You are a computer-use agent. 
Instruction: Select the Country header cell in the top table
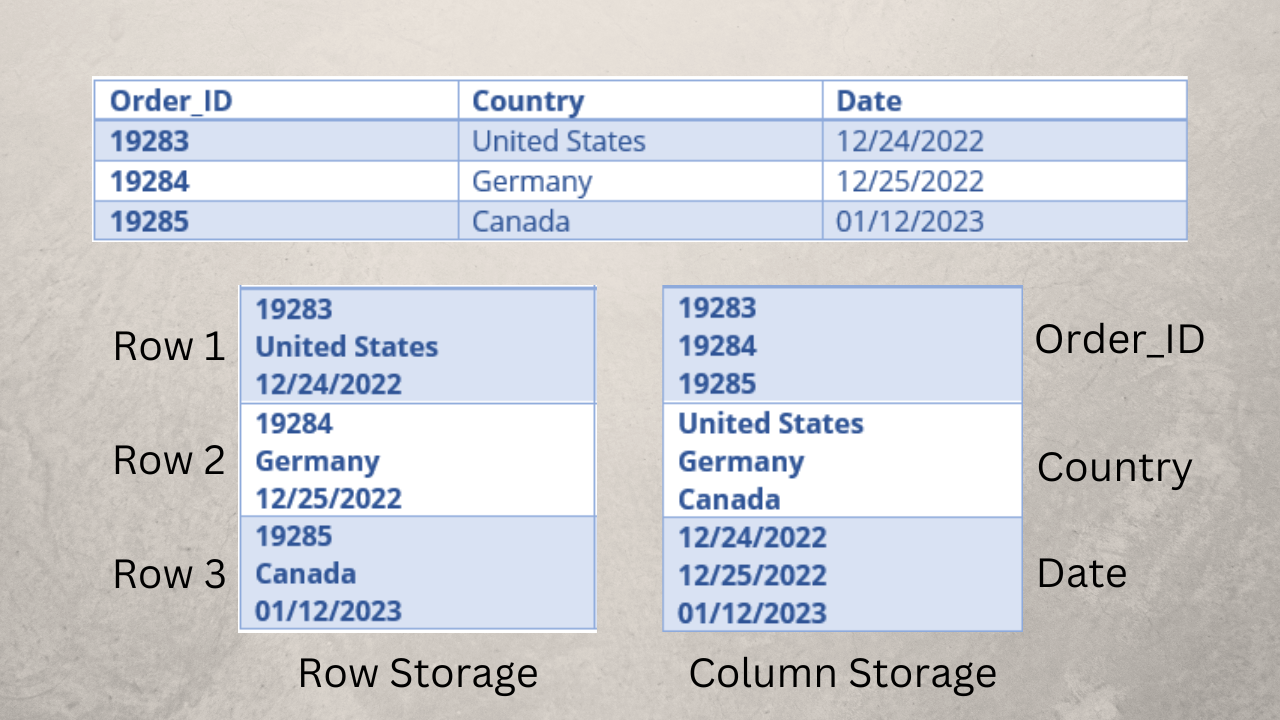[528, 101]
